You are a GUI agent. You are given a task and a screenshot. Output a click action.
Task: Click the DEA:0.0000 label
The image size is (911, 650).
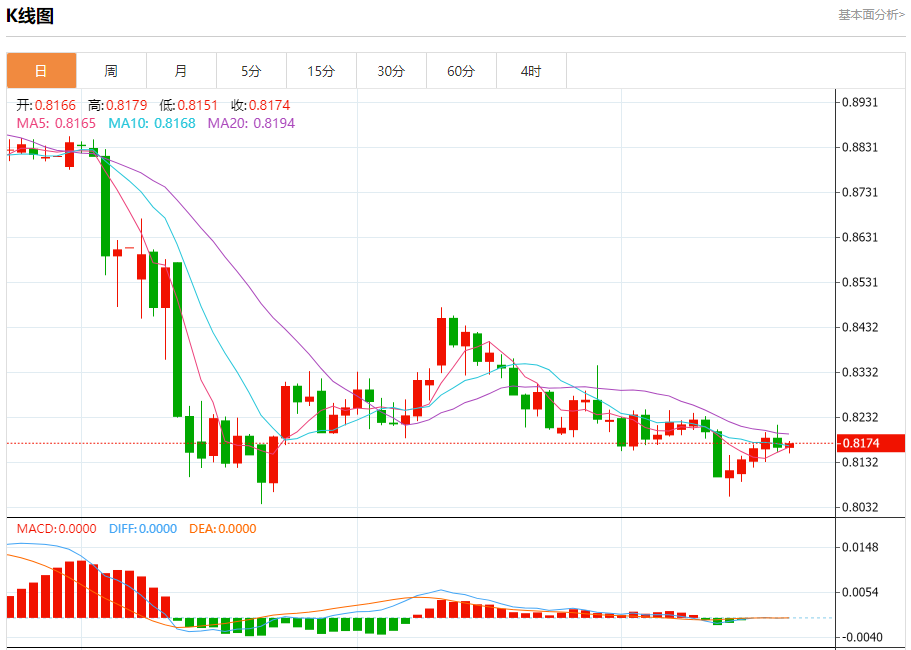tap(223, 529)
